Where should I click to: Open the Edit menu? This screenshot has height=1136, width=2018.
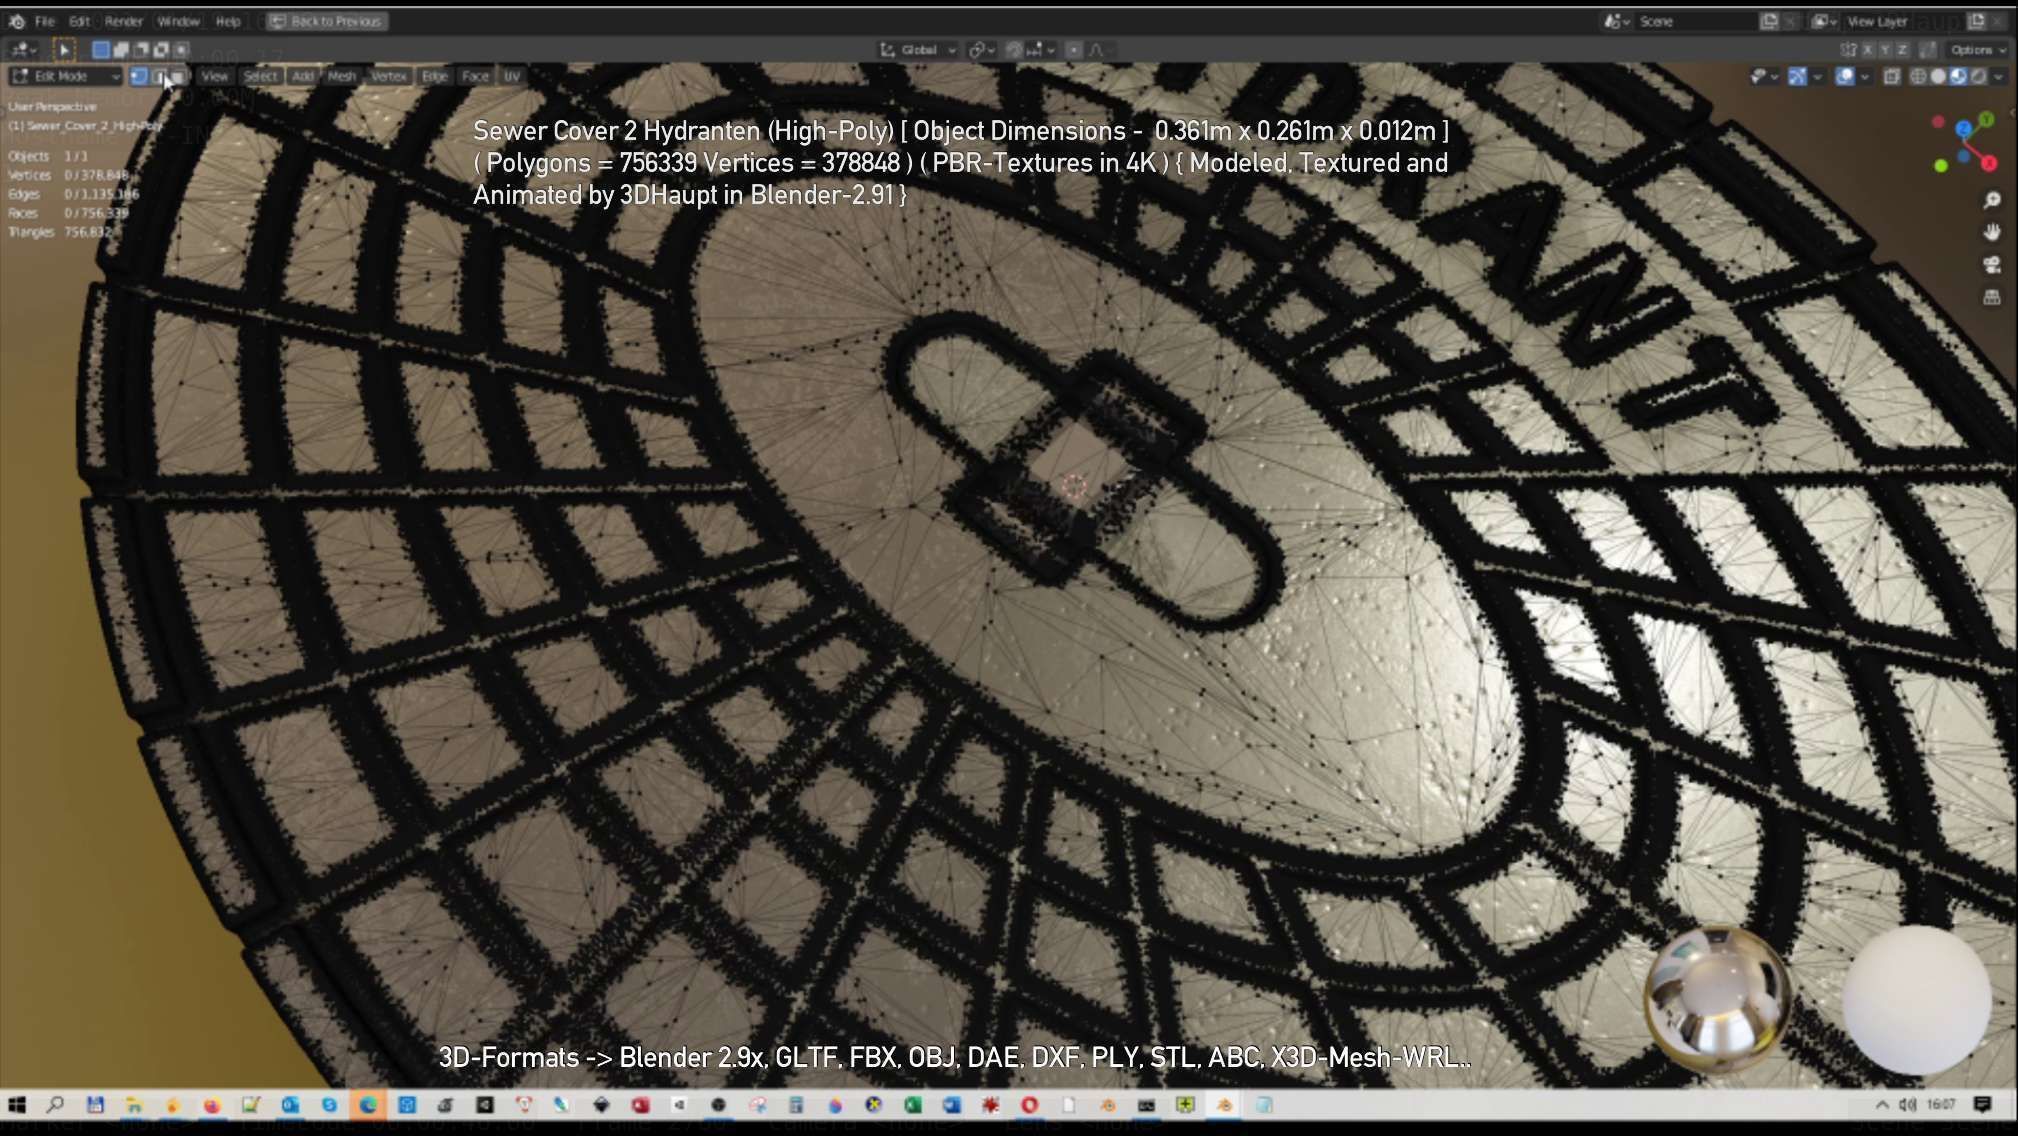[79, 21]
